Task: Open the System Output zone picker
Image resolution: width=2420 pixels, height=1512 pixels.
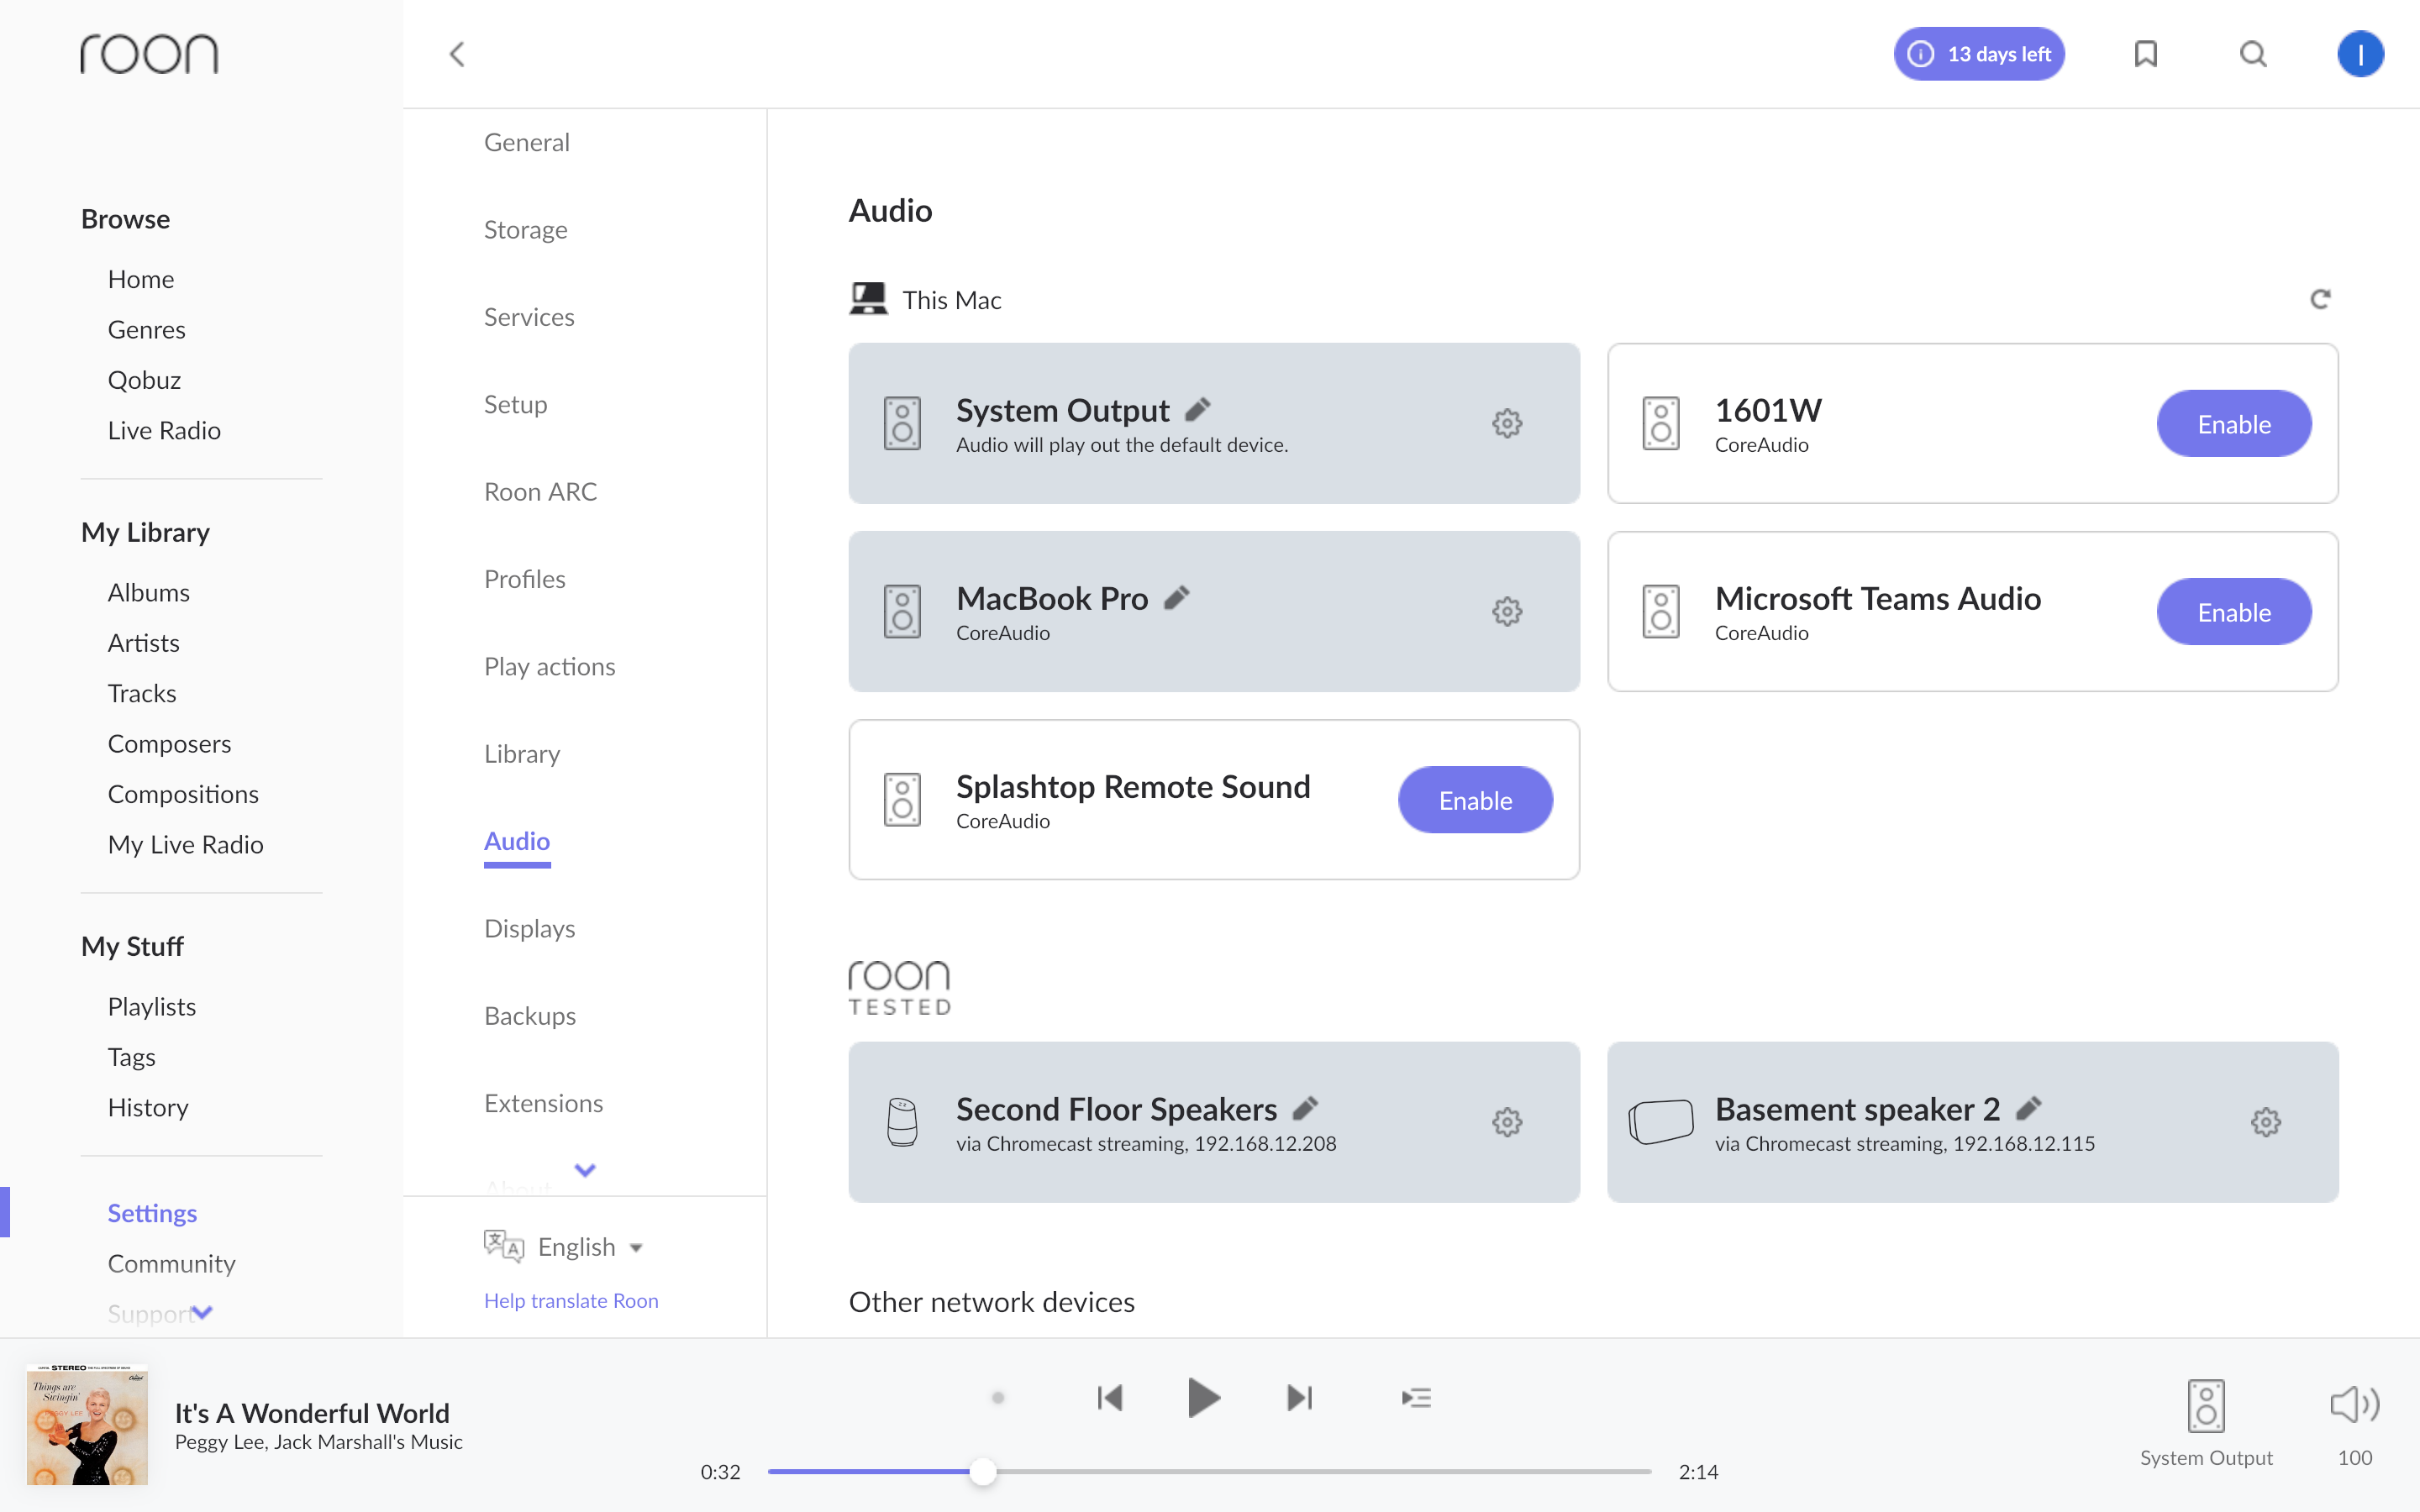Action: 2206,1423
